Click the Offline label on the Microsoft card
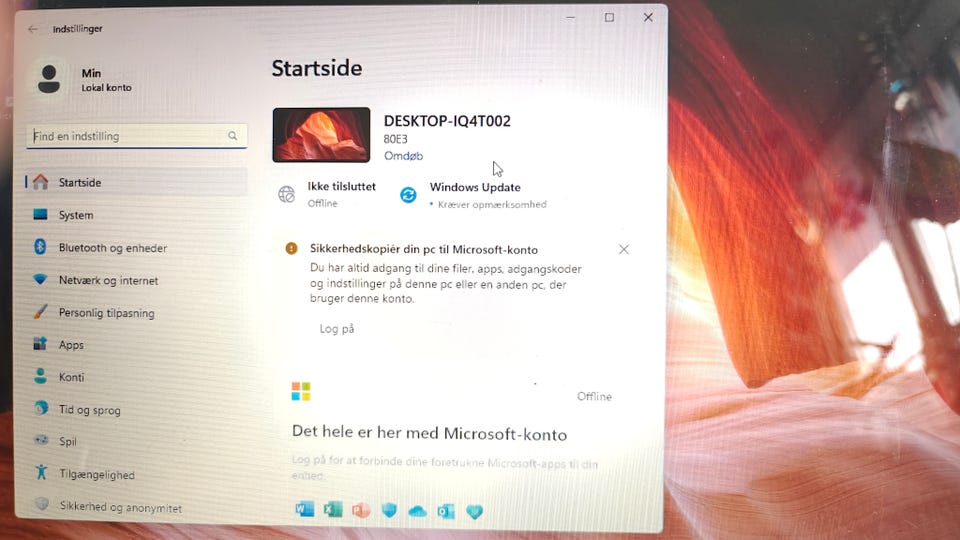Image resolution: width=960 pixels, height=540 pixels. click(x=594, y=397)
